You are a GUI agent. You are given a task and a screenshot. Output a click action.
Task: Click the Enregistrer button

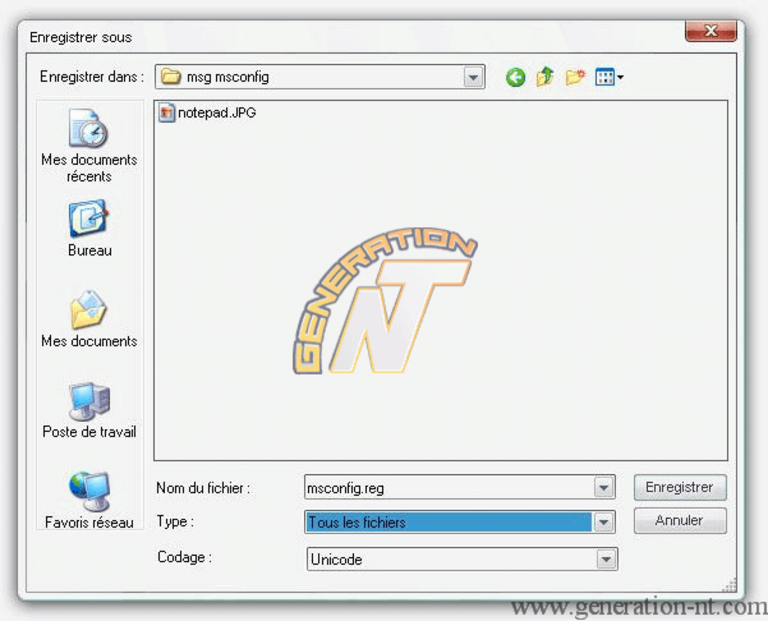680,487
